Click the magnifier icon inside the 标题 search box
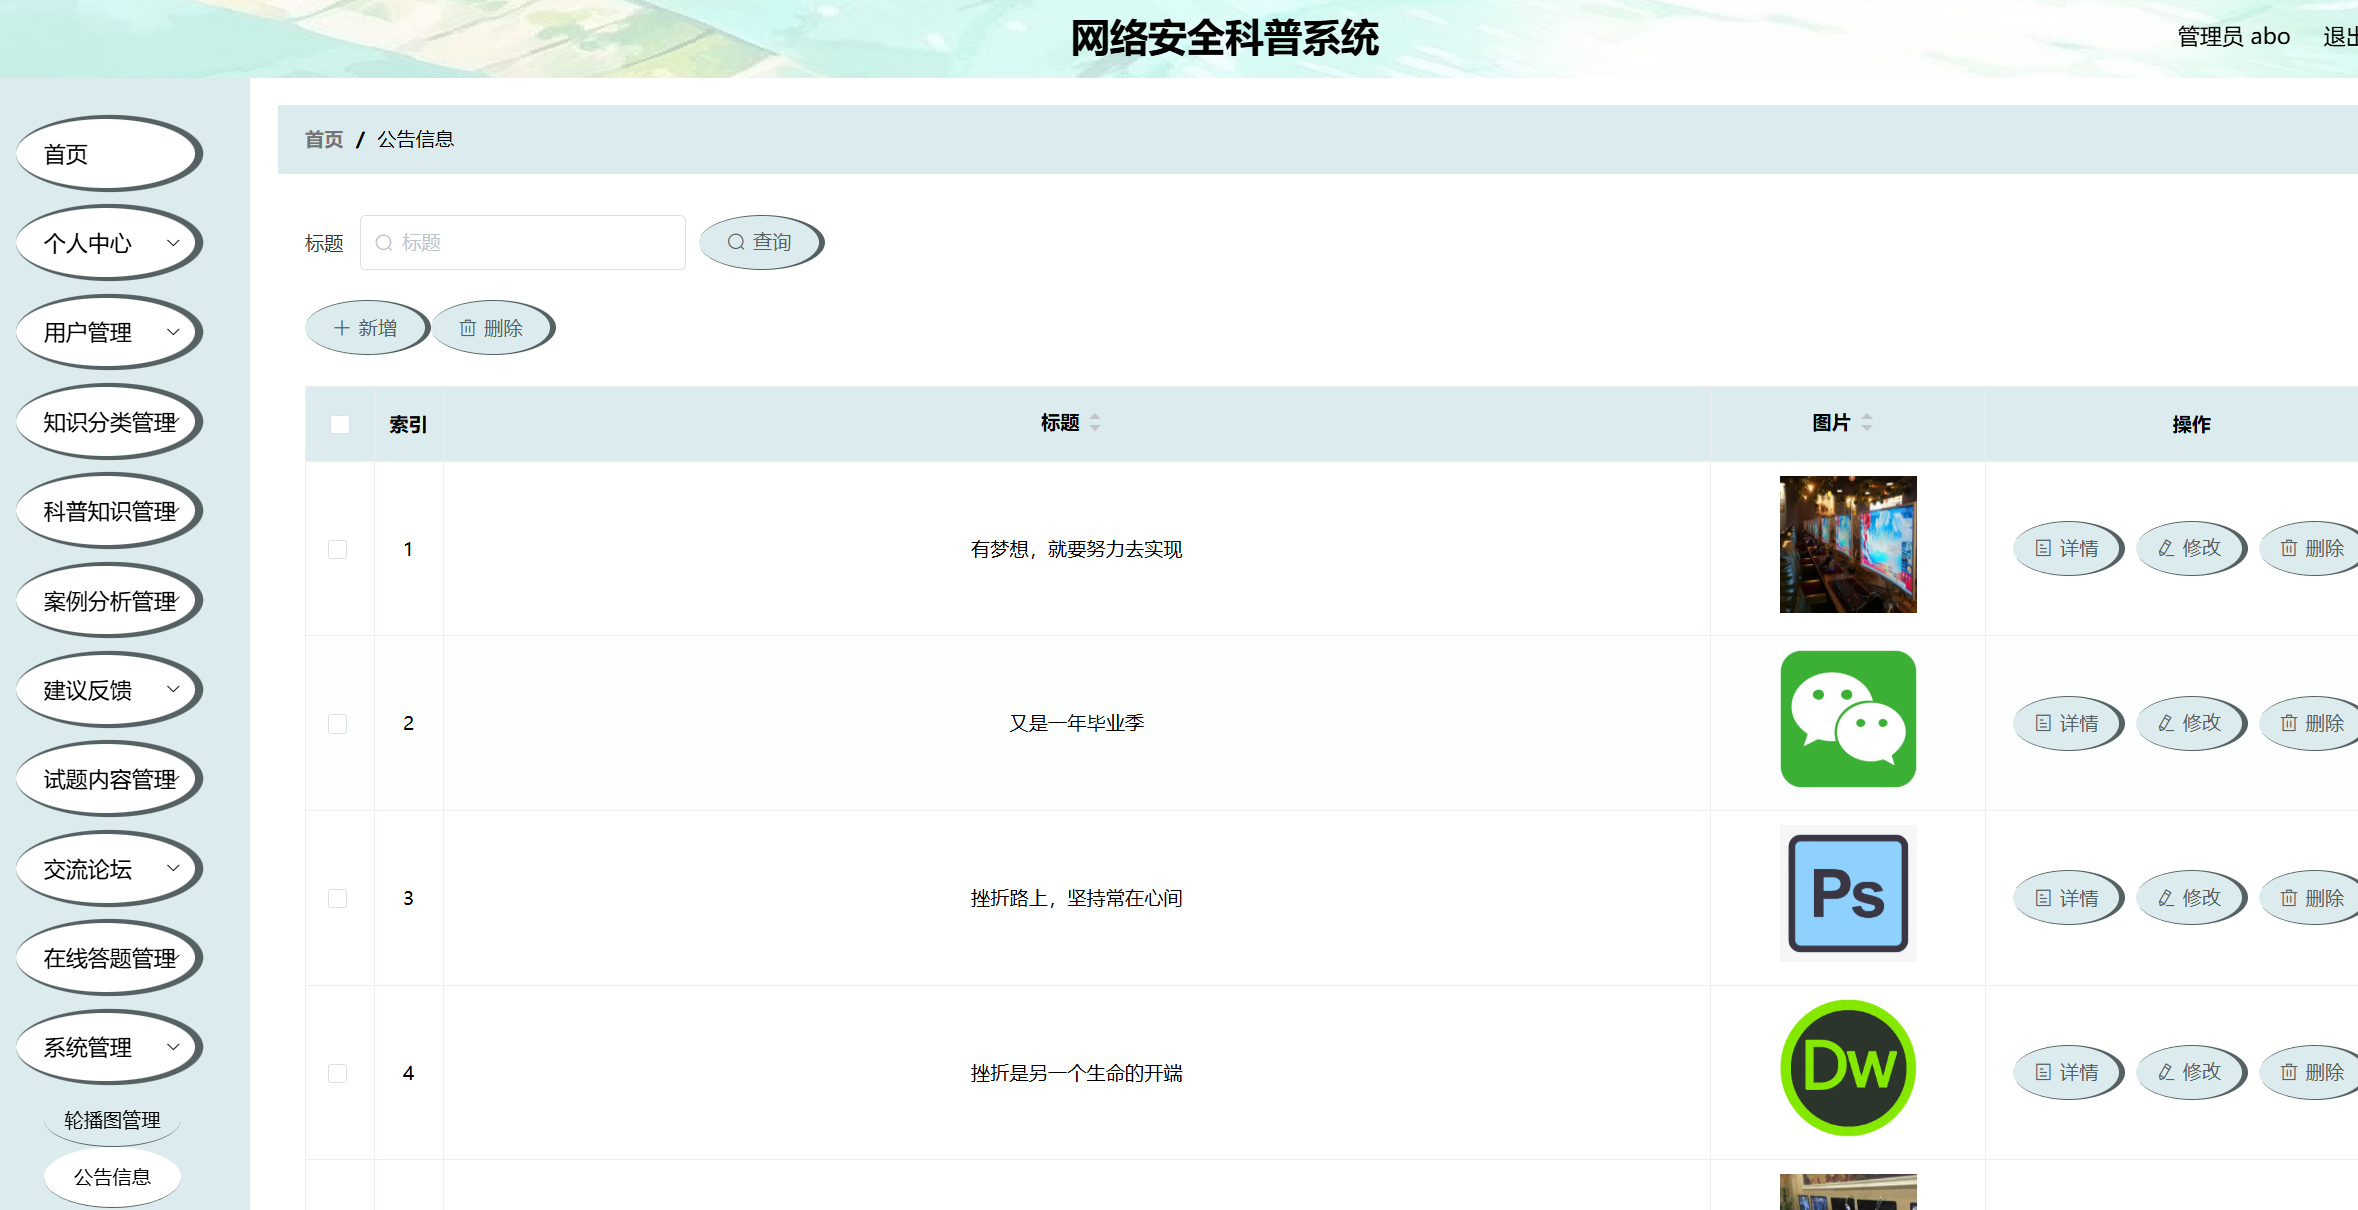Screen dimensions: 2358x1210 [x=385, y=242]
